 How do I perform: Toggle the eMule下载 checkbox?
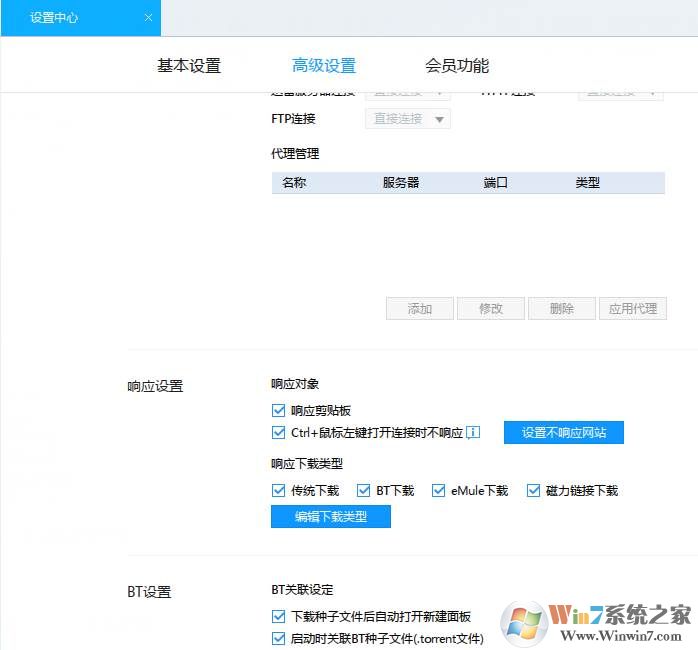pos(438,490)
